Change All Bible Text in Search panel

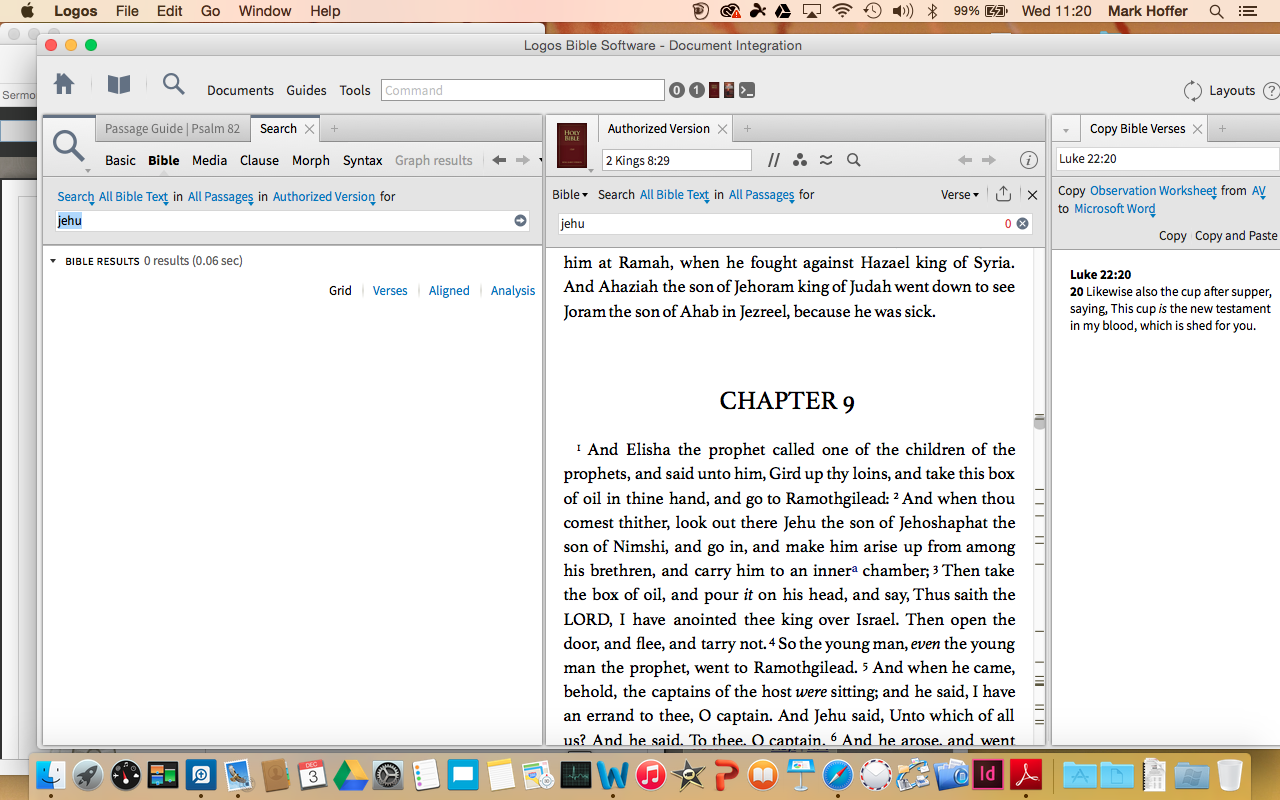pos(133,197)
